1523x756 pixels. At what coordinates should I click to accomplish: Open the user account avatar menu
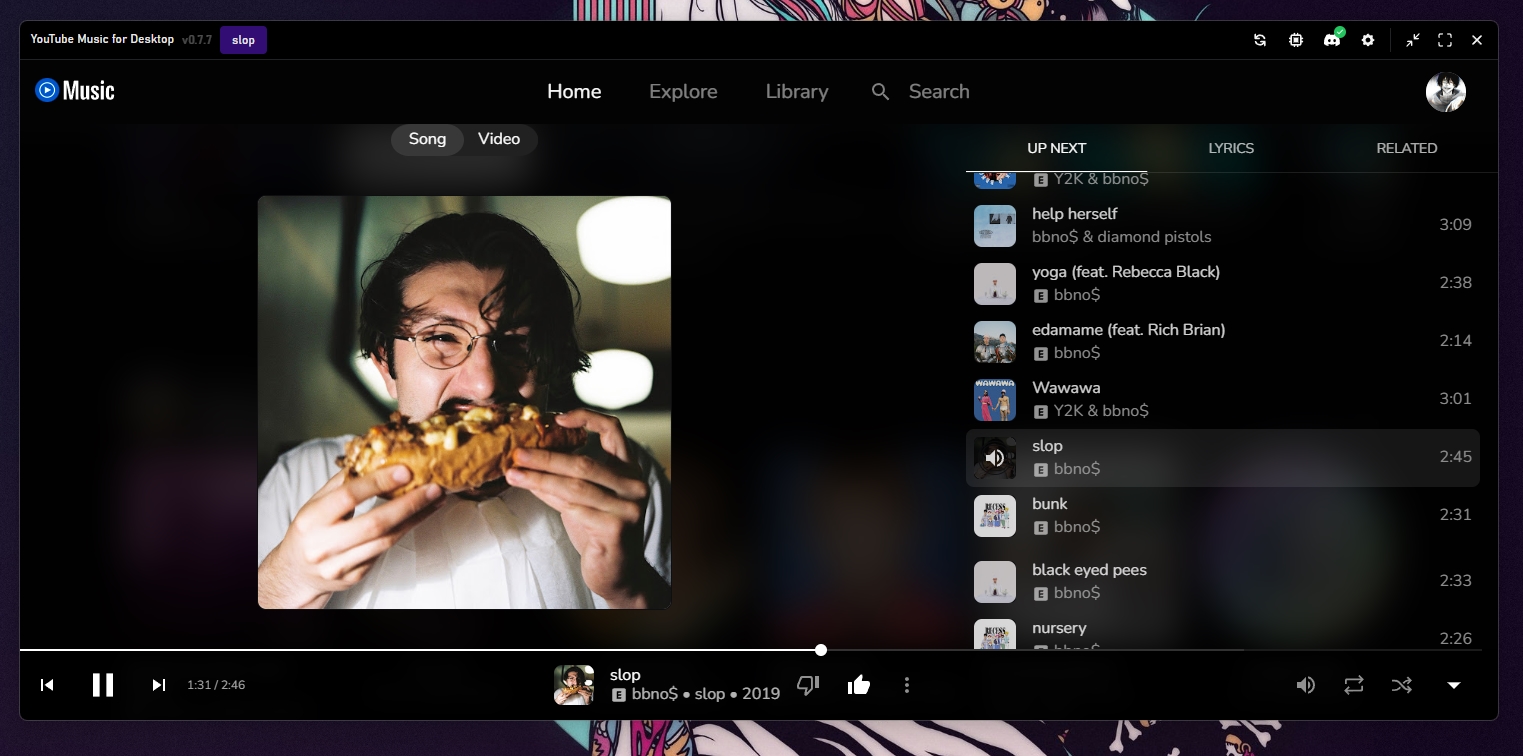pos(1445,92)
